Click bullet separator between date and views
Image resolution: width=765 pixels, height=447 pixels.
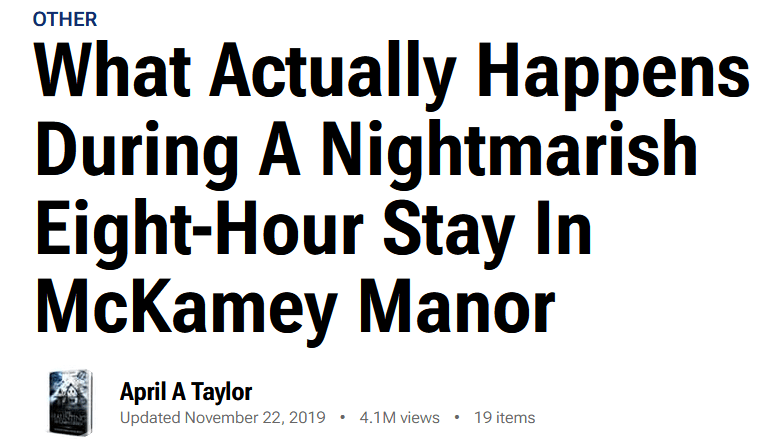pos(343,417)
